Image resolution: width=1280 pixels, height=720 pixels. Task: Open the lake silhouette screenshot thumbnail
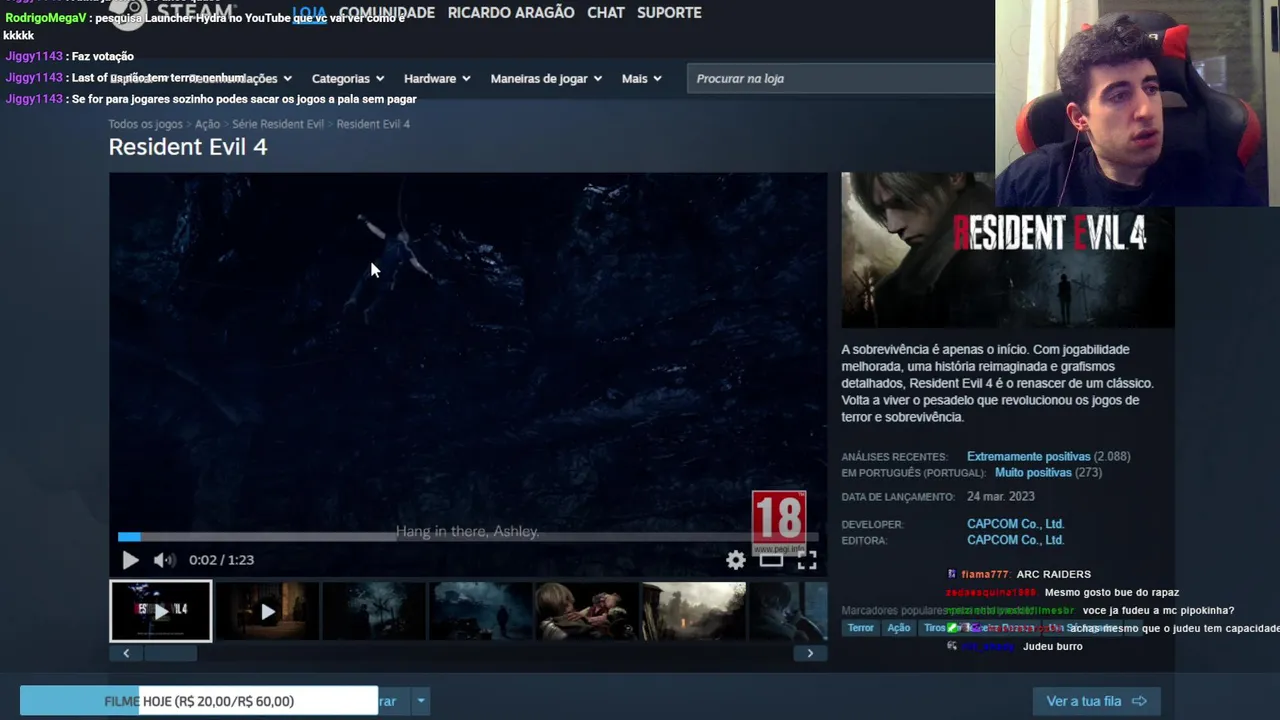pyautogui.click(x=481, y=611)
